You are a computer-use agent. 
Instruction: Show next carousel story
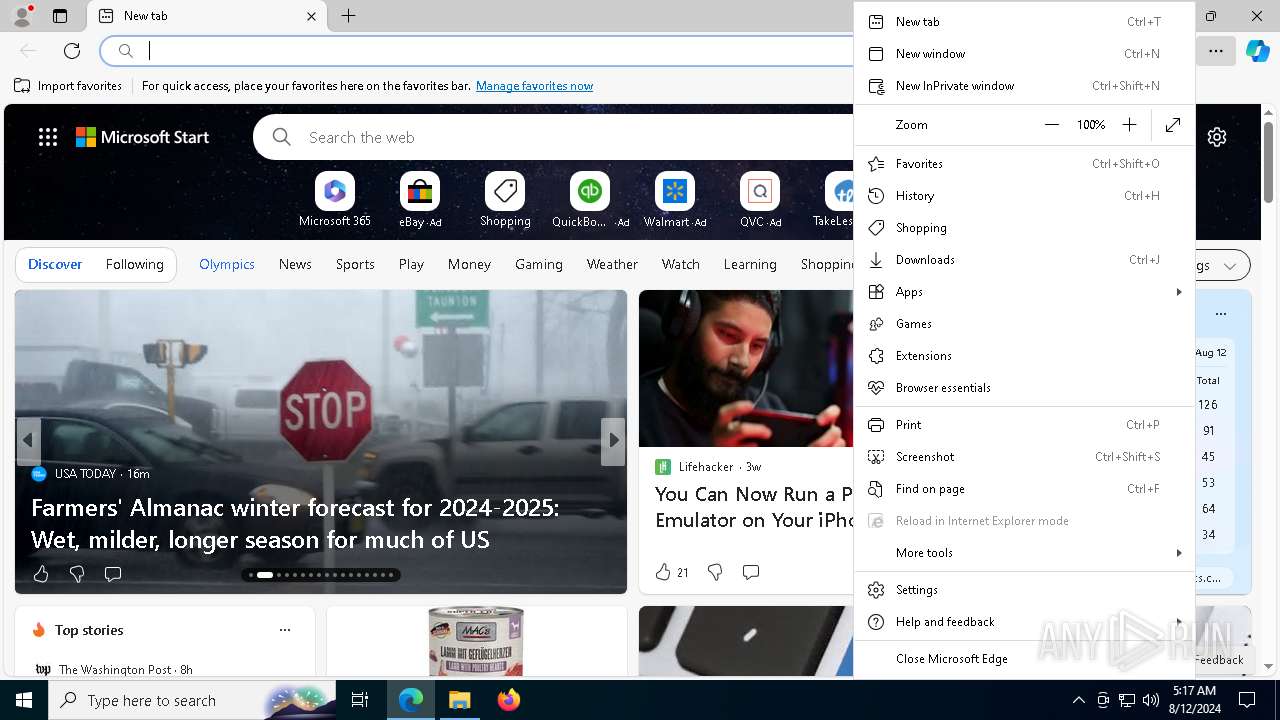pos(613,440)
